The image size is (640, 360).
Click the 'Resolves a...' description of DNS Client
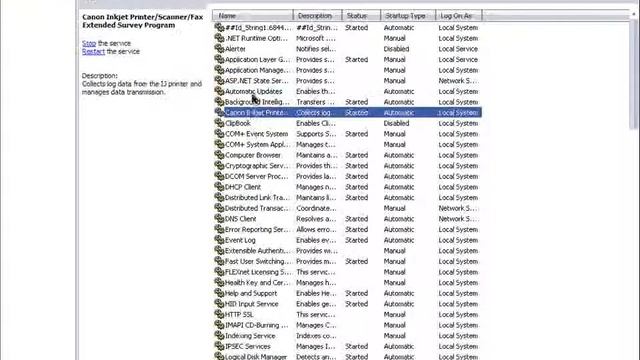coord(315,219)
